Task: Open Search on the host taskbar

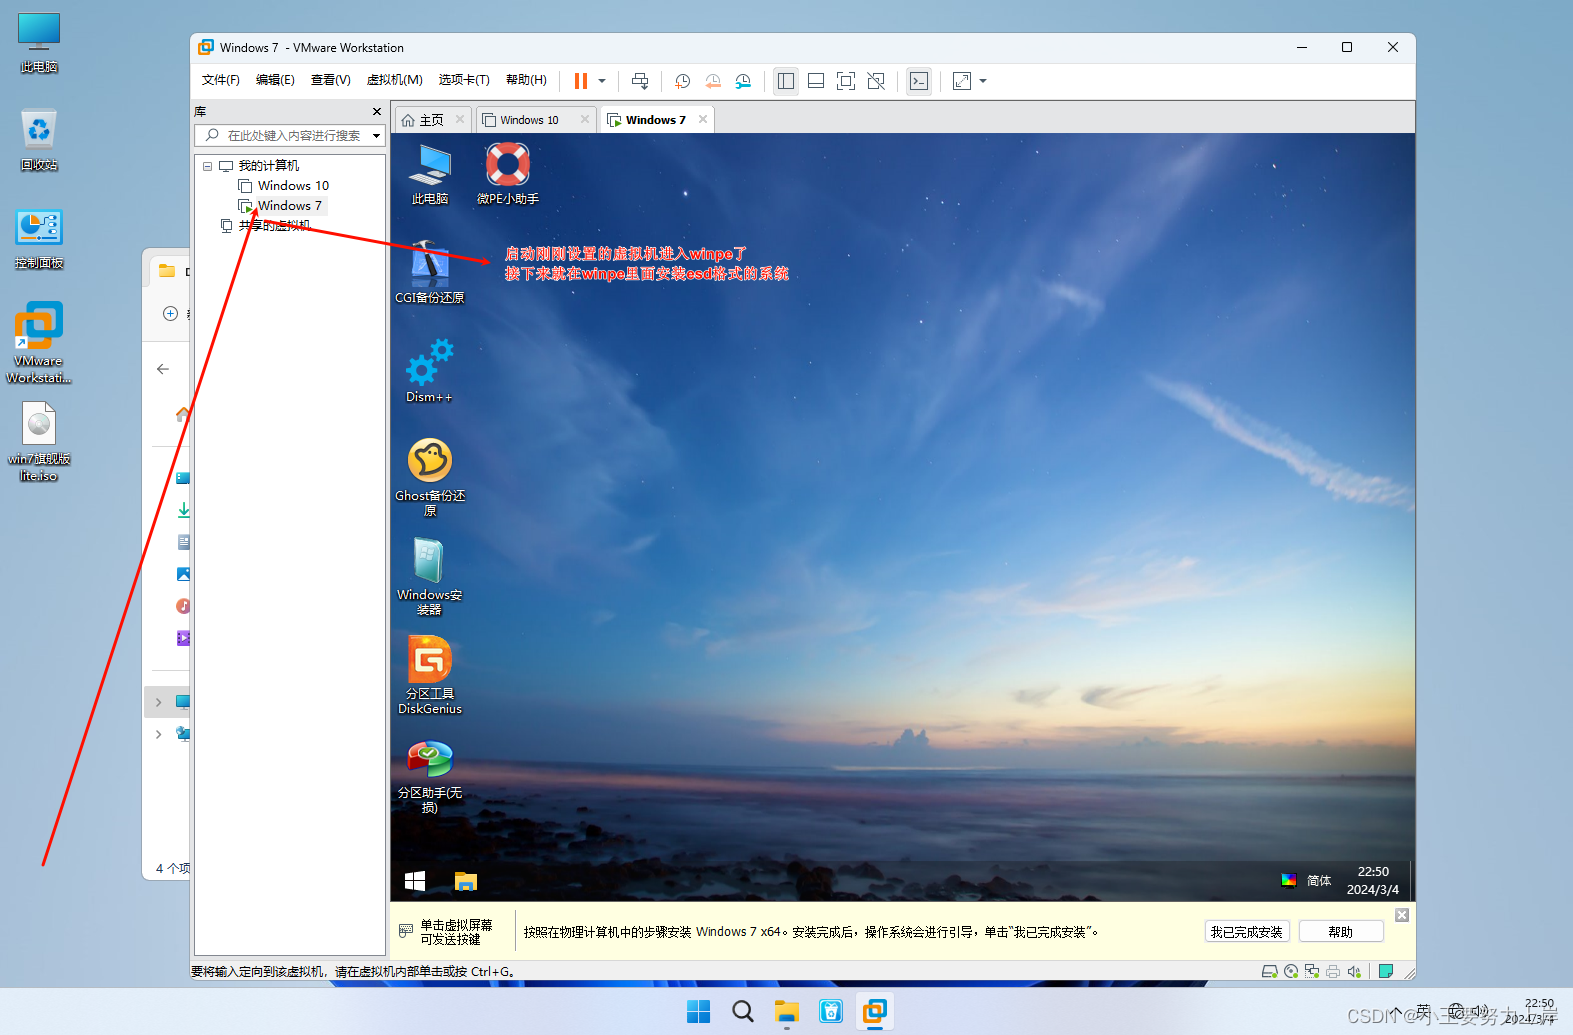Action: 743,1012
